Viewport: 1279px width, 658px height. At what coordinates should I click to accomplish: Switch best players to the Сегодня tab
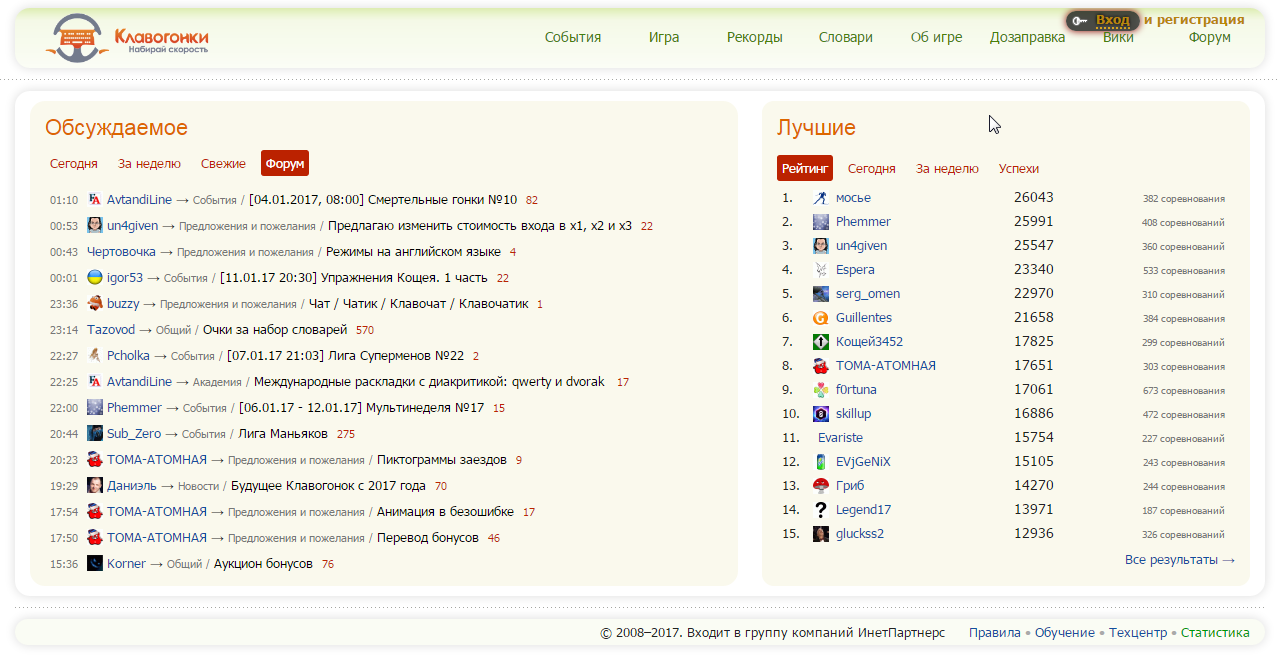(x=872, y=169)
